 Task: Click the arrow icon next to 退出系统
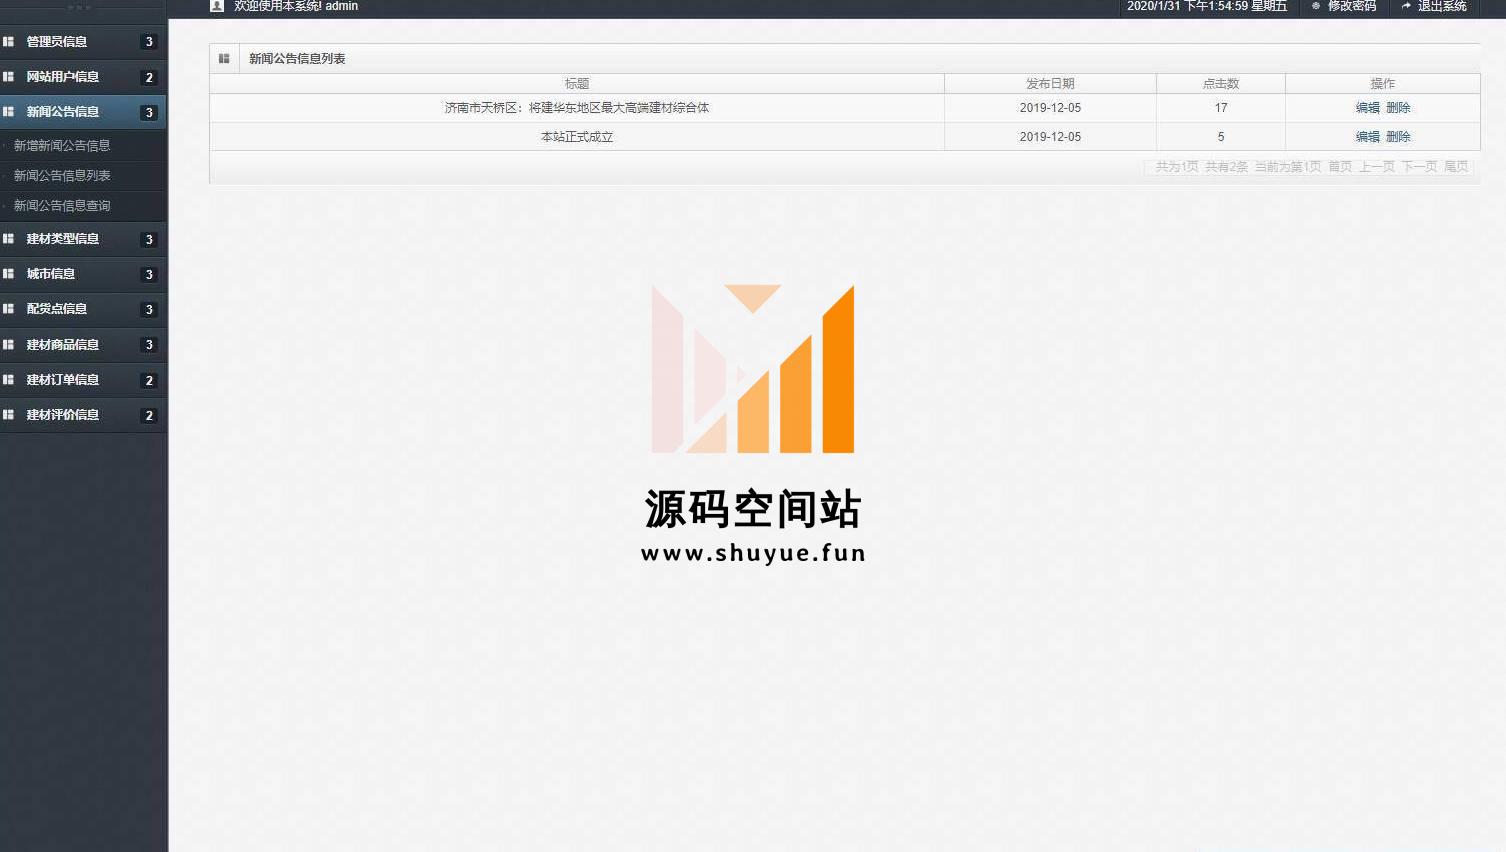(1406, 6)
